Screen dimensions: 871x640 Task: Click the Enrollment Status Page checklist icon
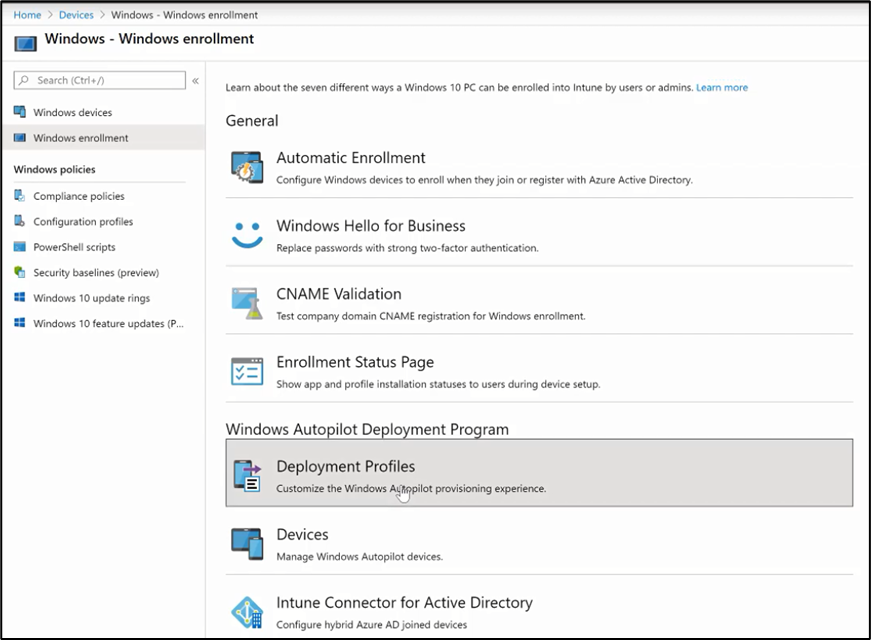coord(247,372)
